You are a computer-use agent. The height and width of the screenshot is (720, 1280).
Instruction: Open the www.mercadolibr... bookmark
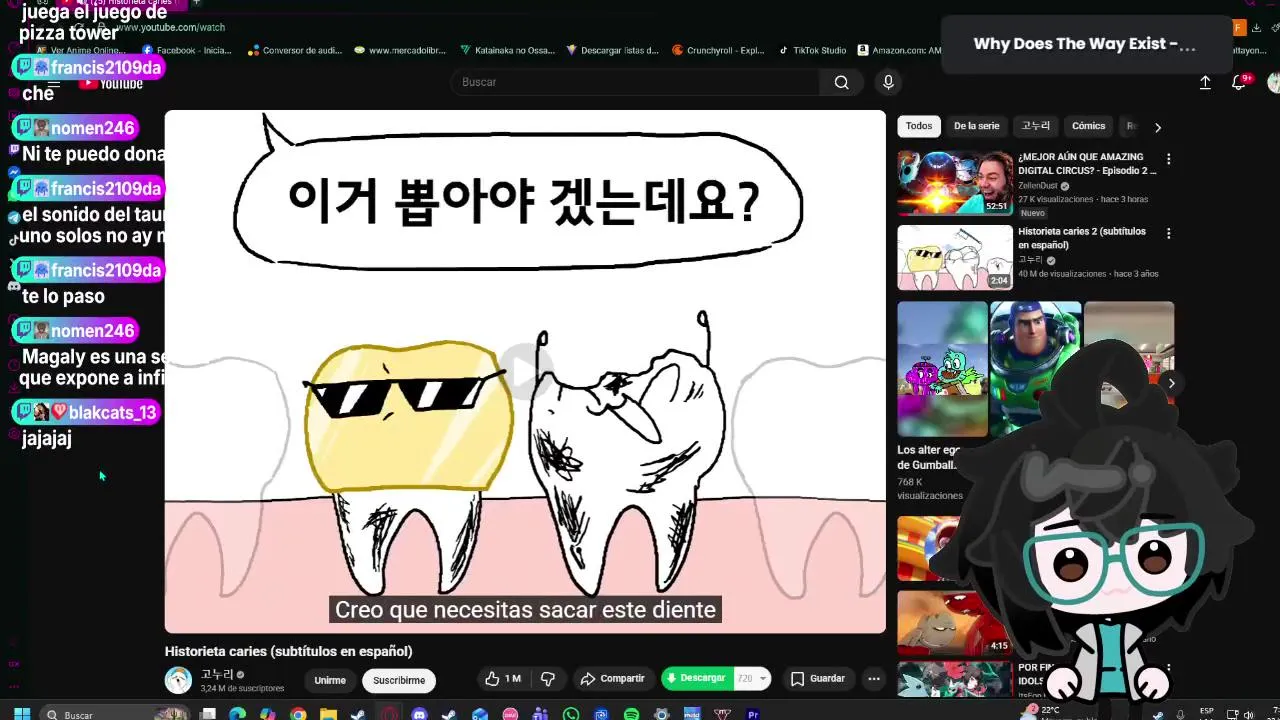pyautogui.click(x=400, y=50)
